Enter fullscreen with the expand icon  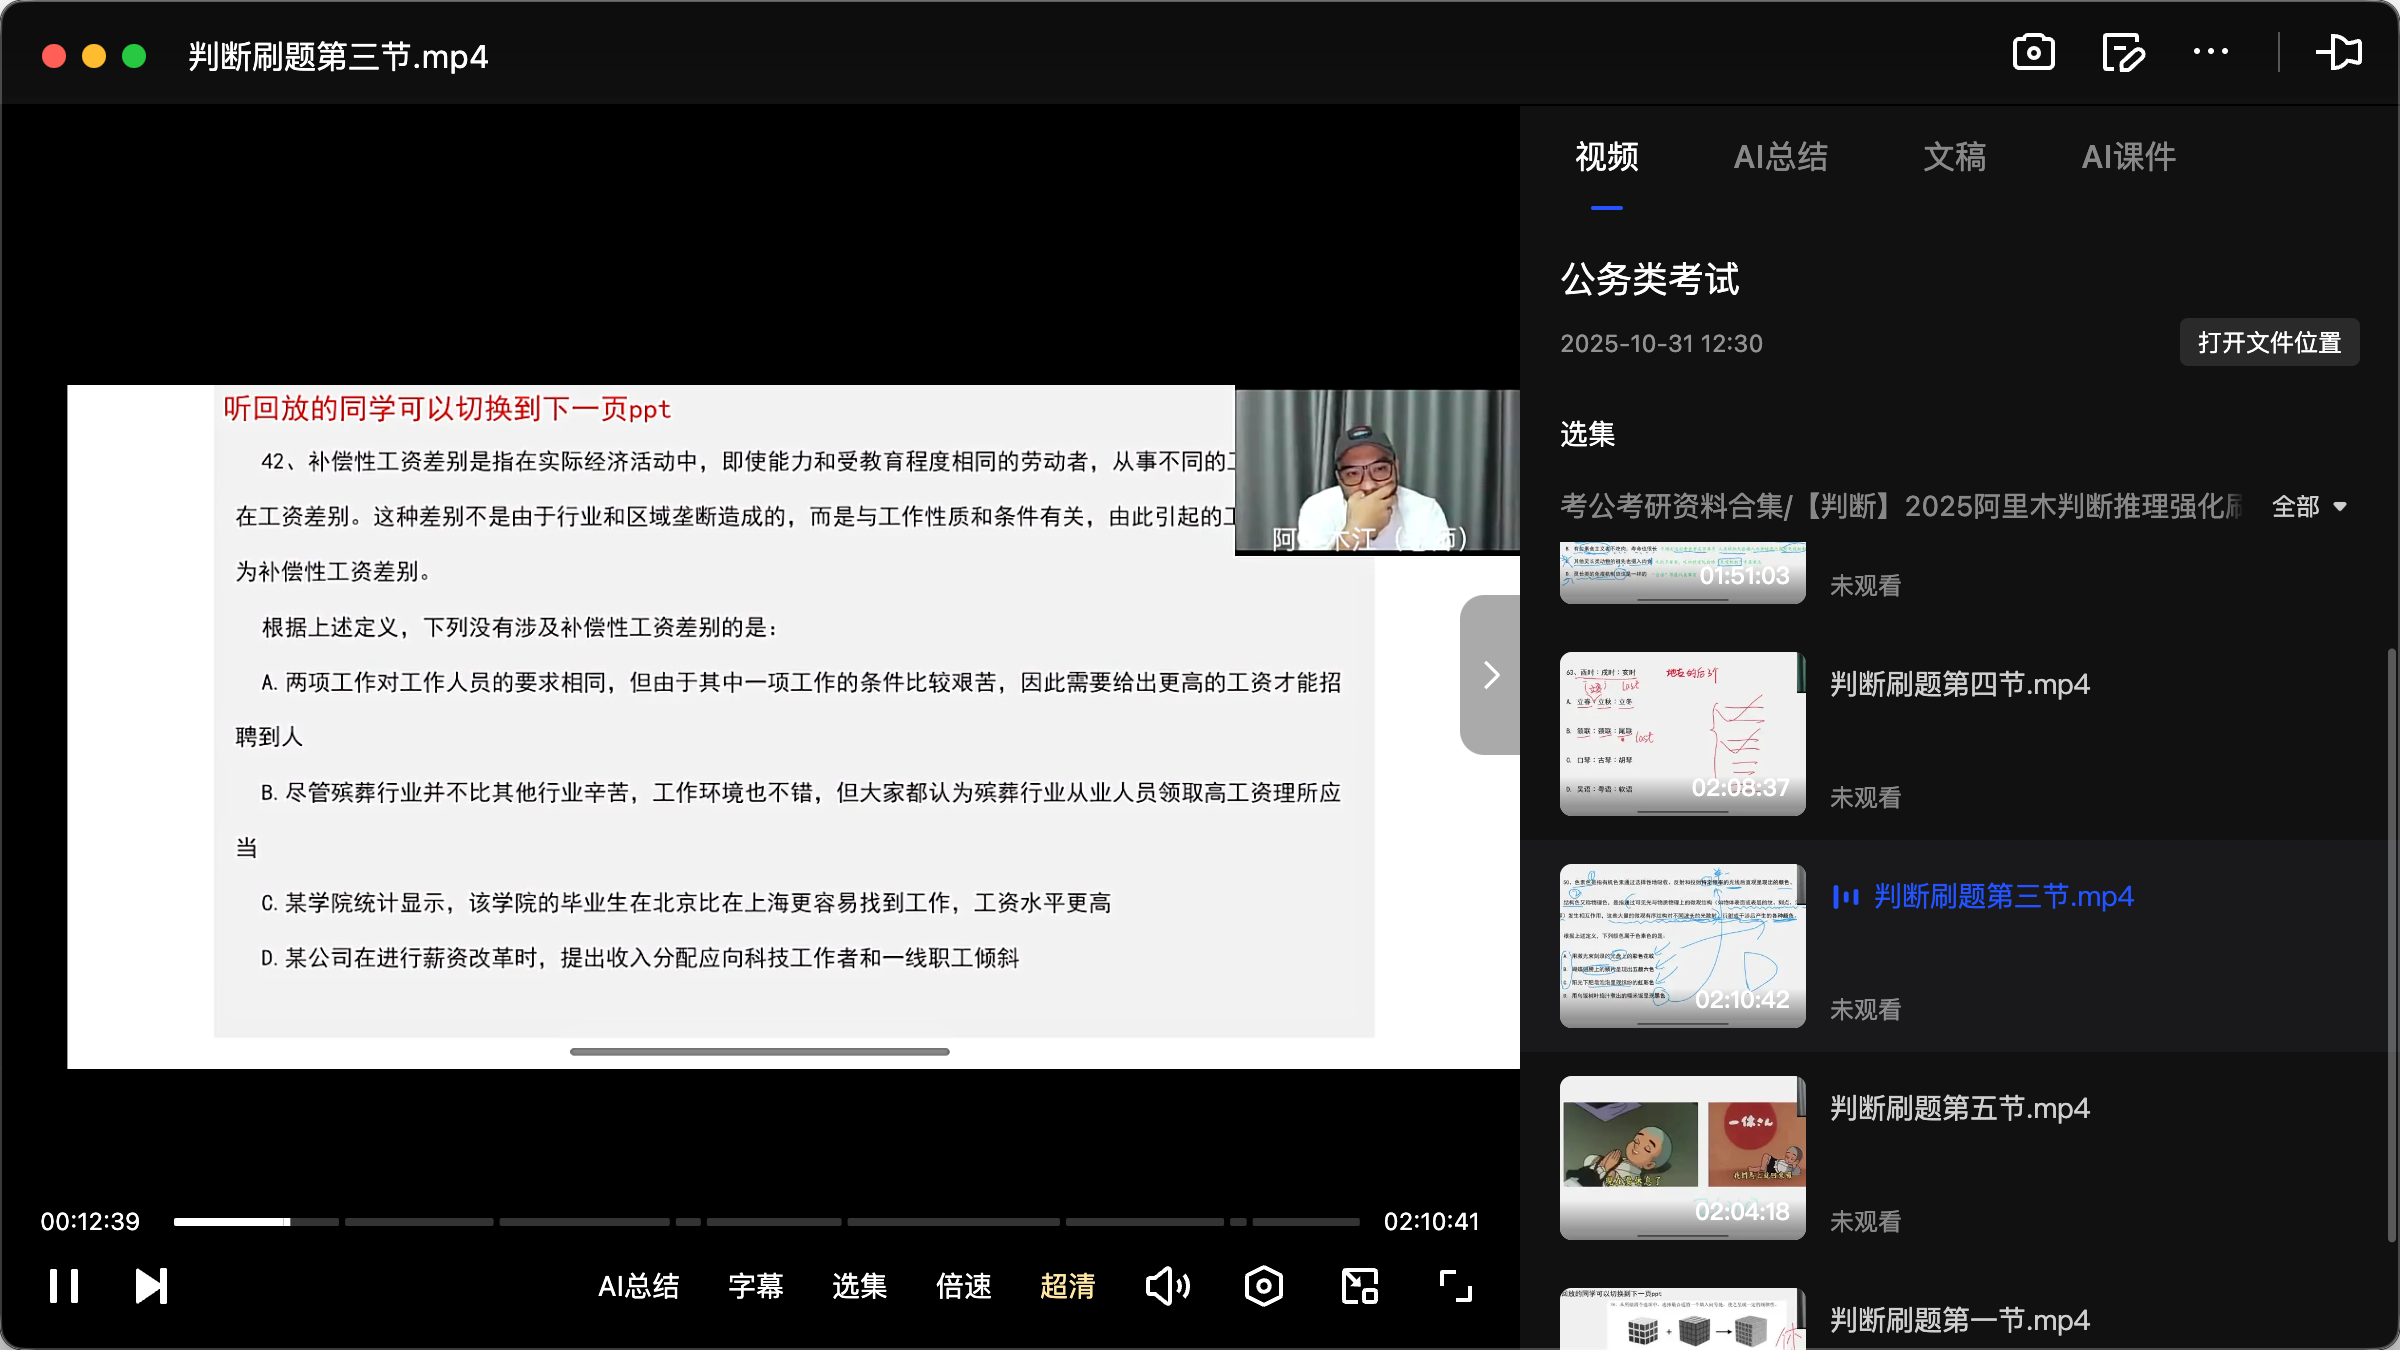[x=1455, y=1286]
